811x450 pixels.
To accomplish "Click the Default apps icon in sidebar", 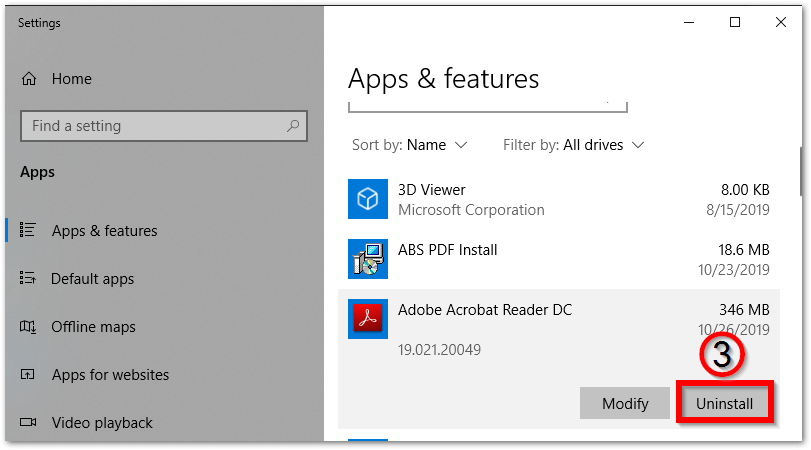I will pos(27,278).
